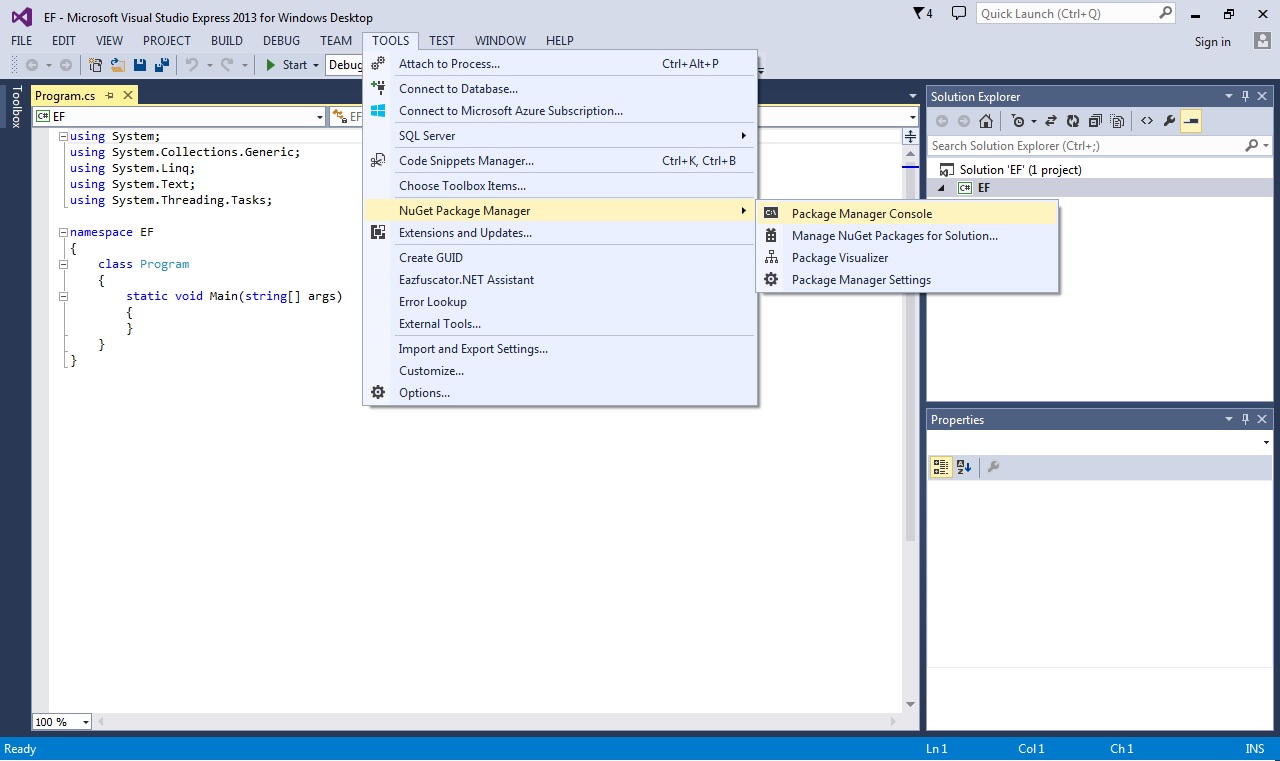This screenshot has height=761, width=1280.
Task: Open the TEST menu
Action: coord(442,41)
